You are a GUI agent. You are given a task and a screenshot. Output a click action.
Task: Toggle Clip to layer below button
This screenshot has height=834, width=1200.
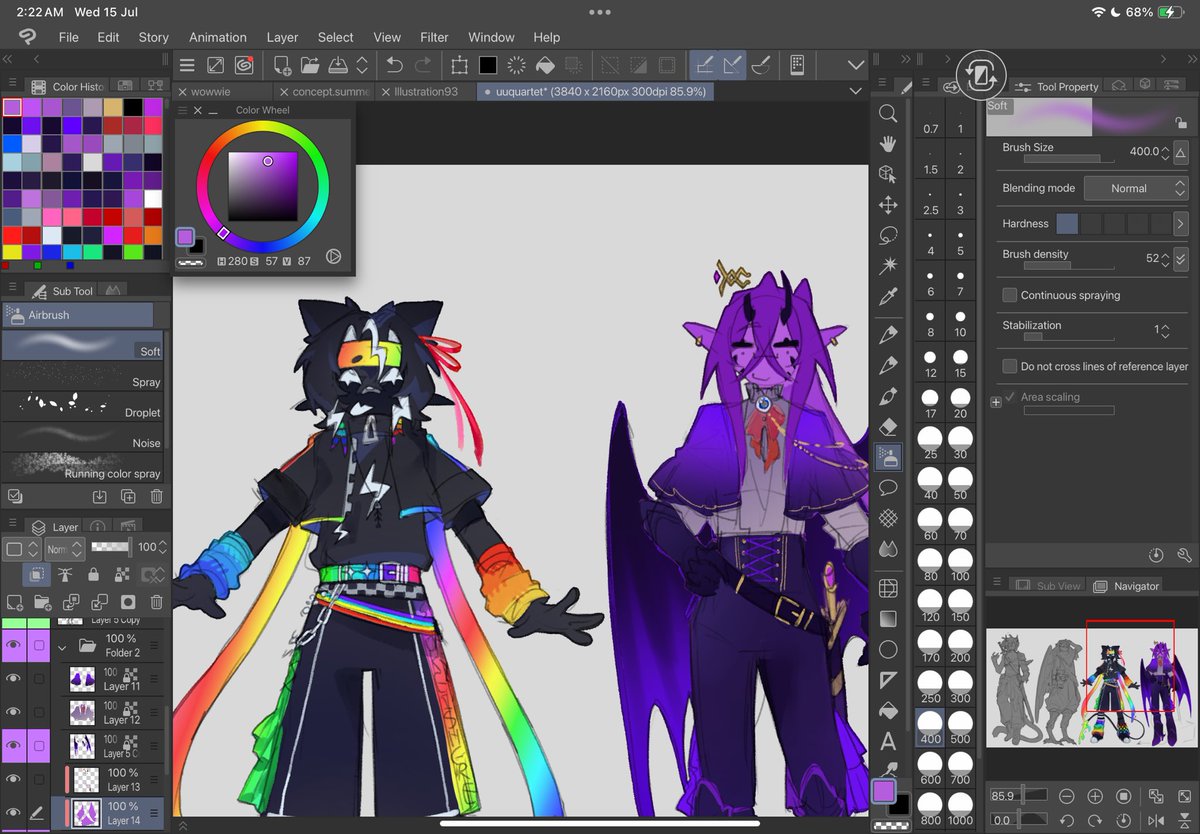(36, 574)
